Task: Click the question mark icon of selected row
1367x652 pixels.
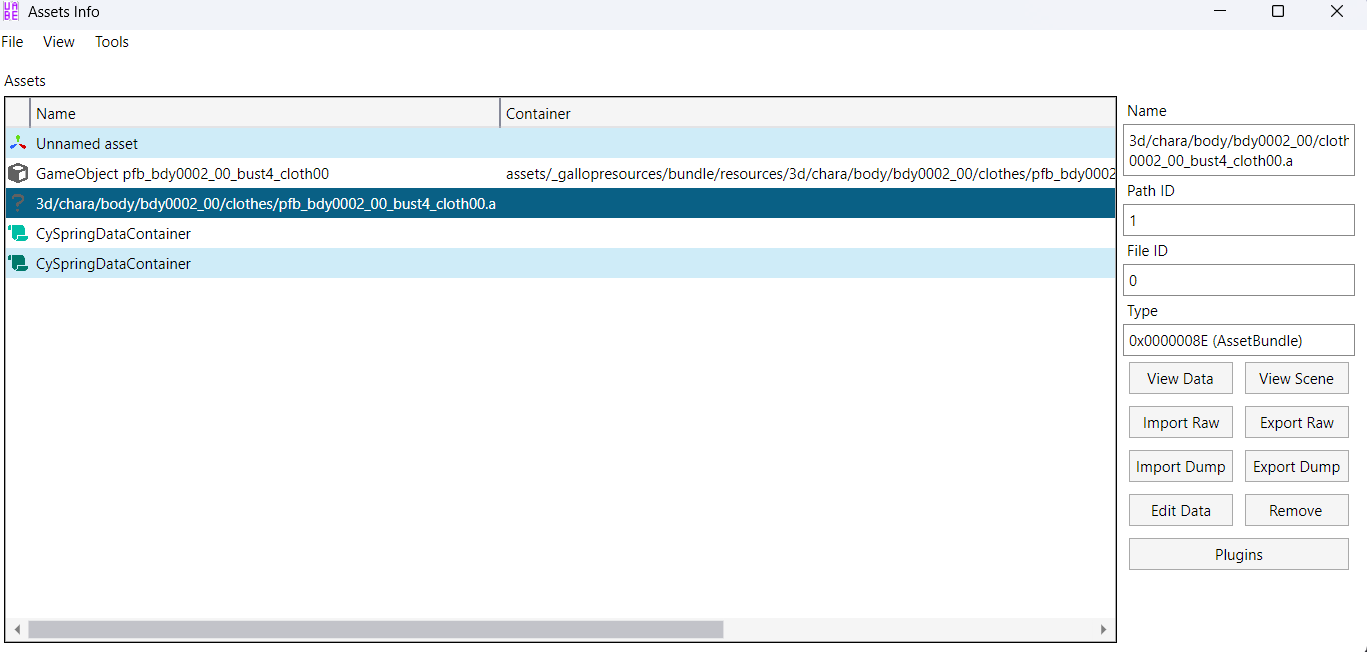Action: click(x=17, y=203)
